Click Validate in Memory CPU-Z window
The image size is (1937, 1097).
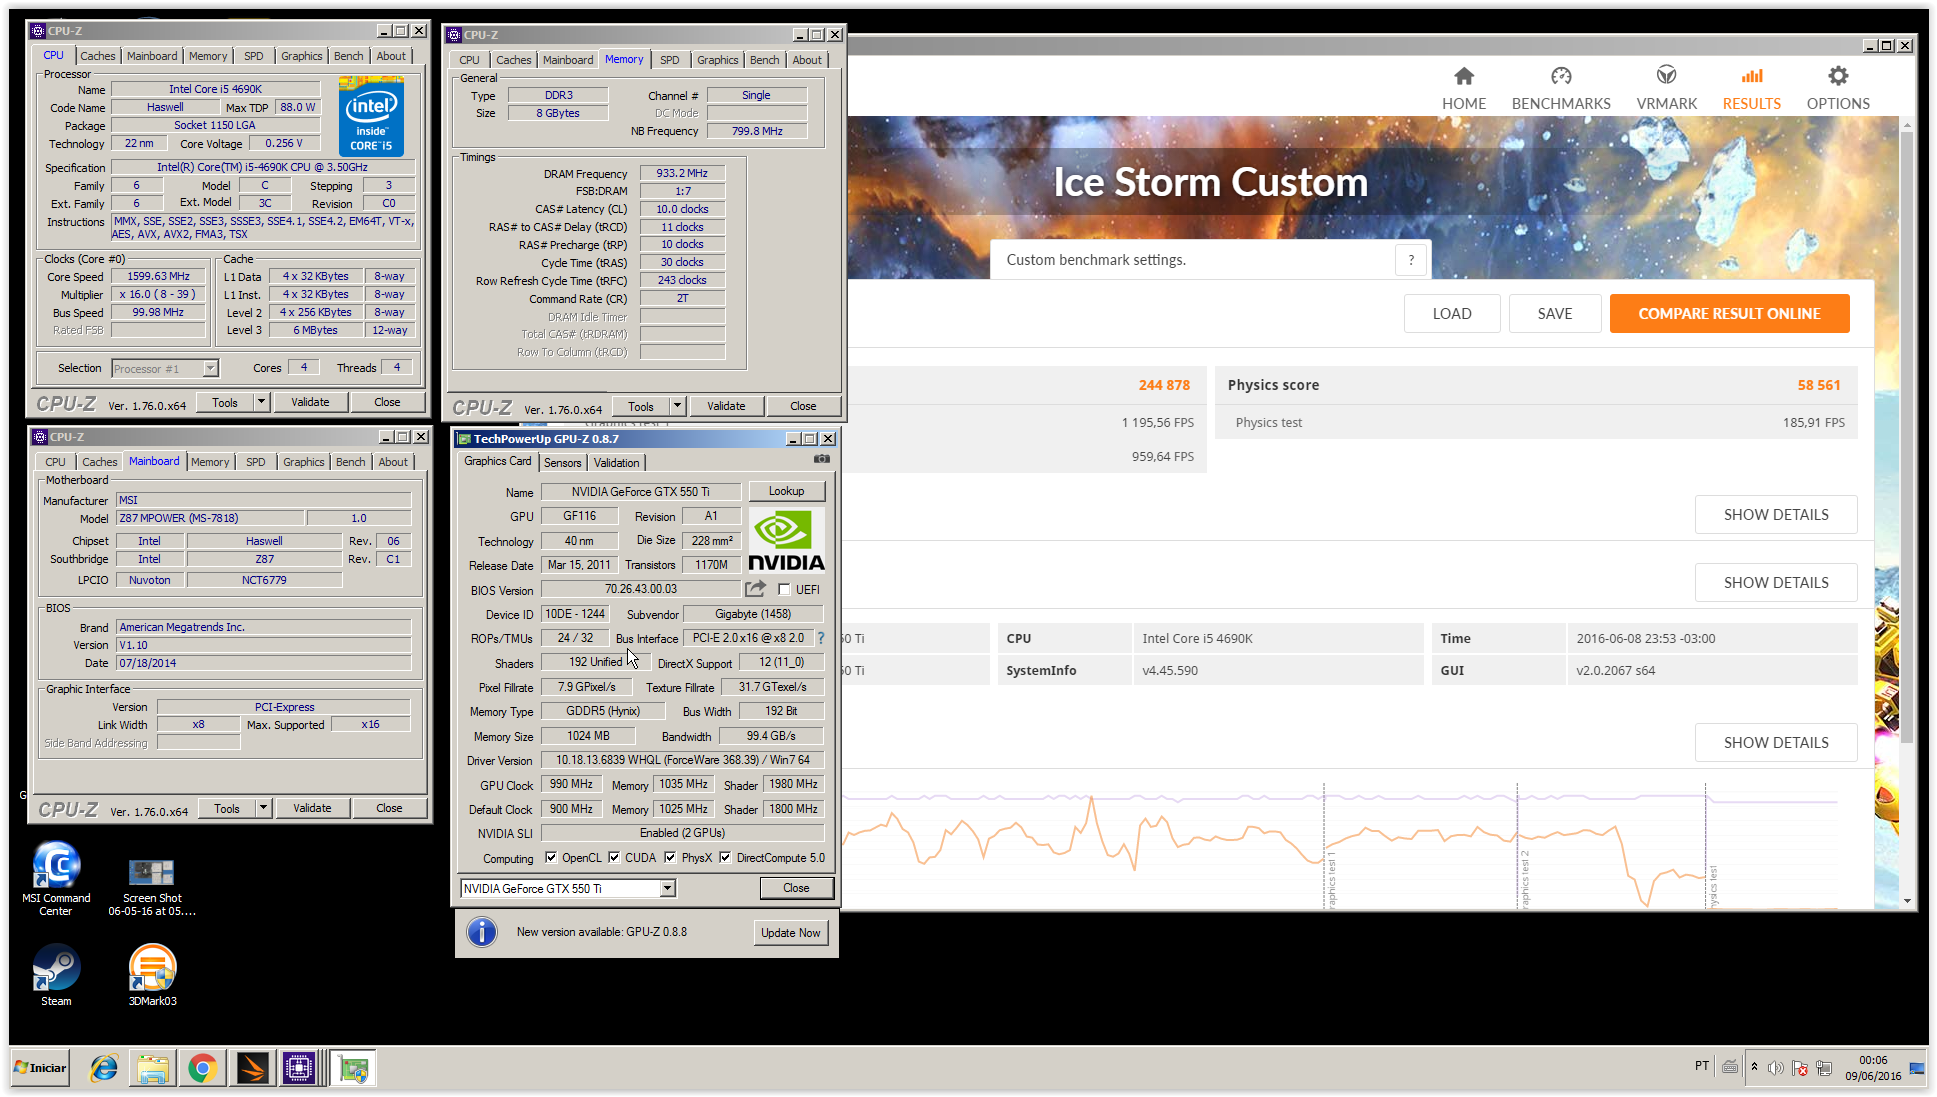(x=726, y=406)
